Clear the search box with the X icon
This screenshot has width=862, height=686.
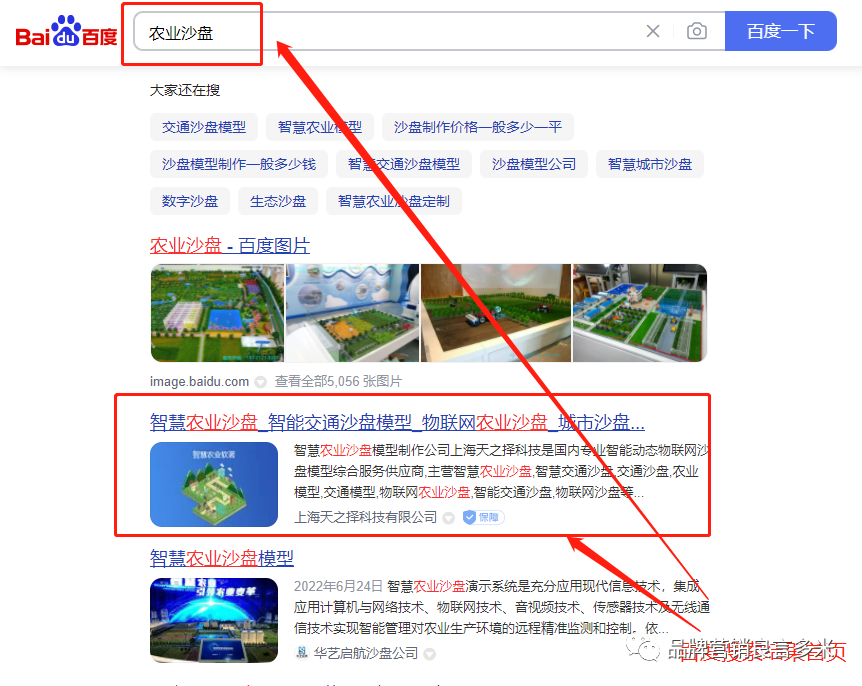(653, 31)
